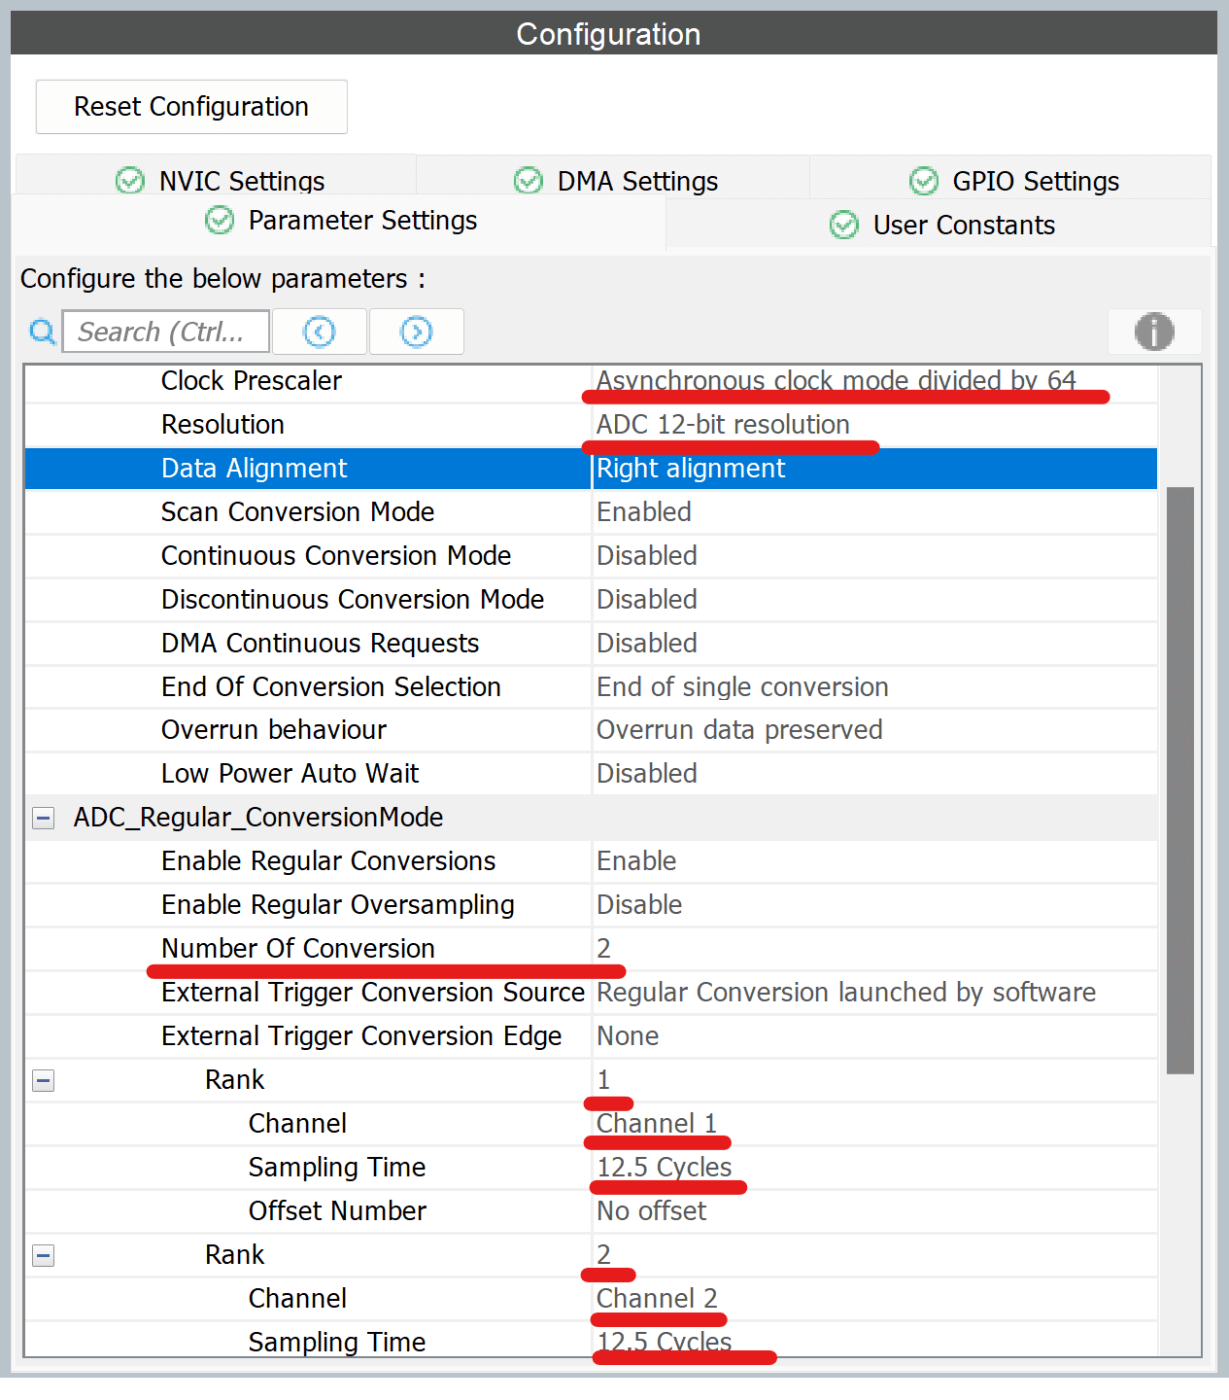Click the green check icon on GPIO Settings

point(921,180)
